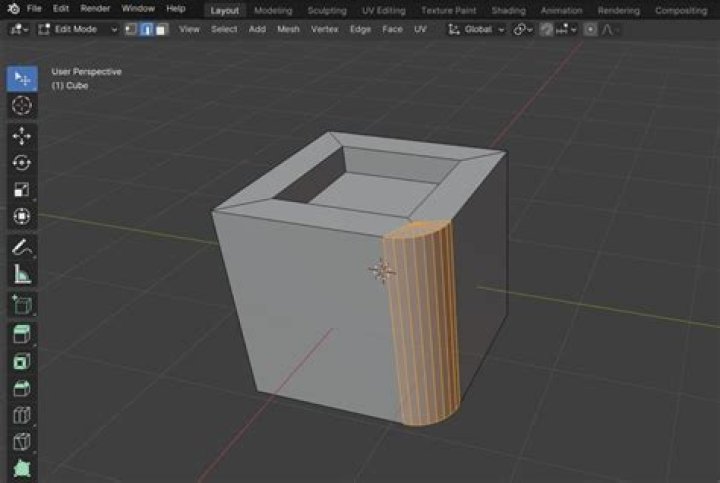
Task: Open the editor type dropdown
Action: pos(18,29)
